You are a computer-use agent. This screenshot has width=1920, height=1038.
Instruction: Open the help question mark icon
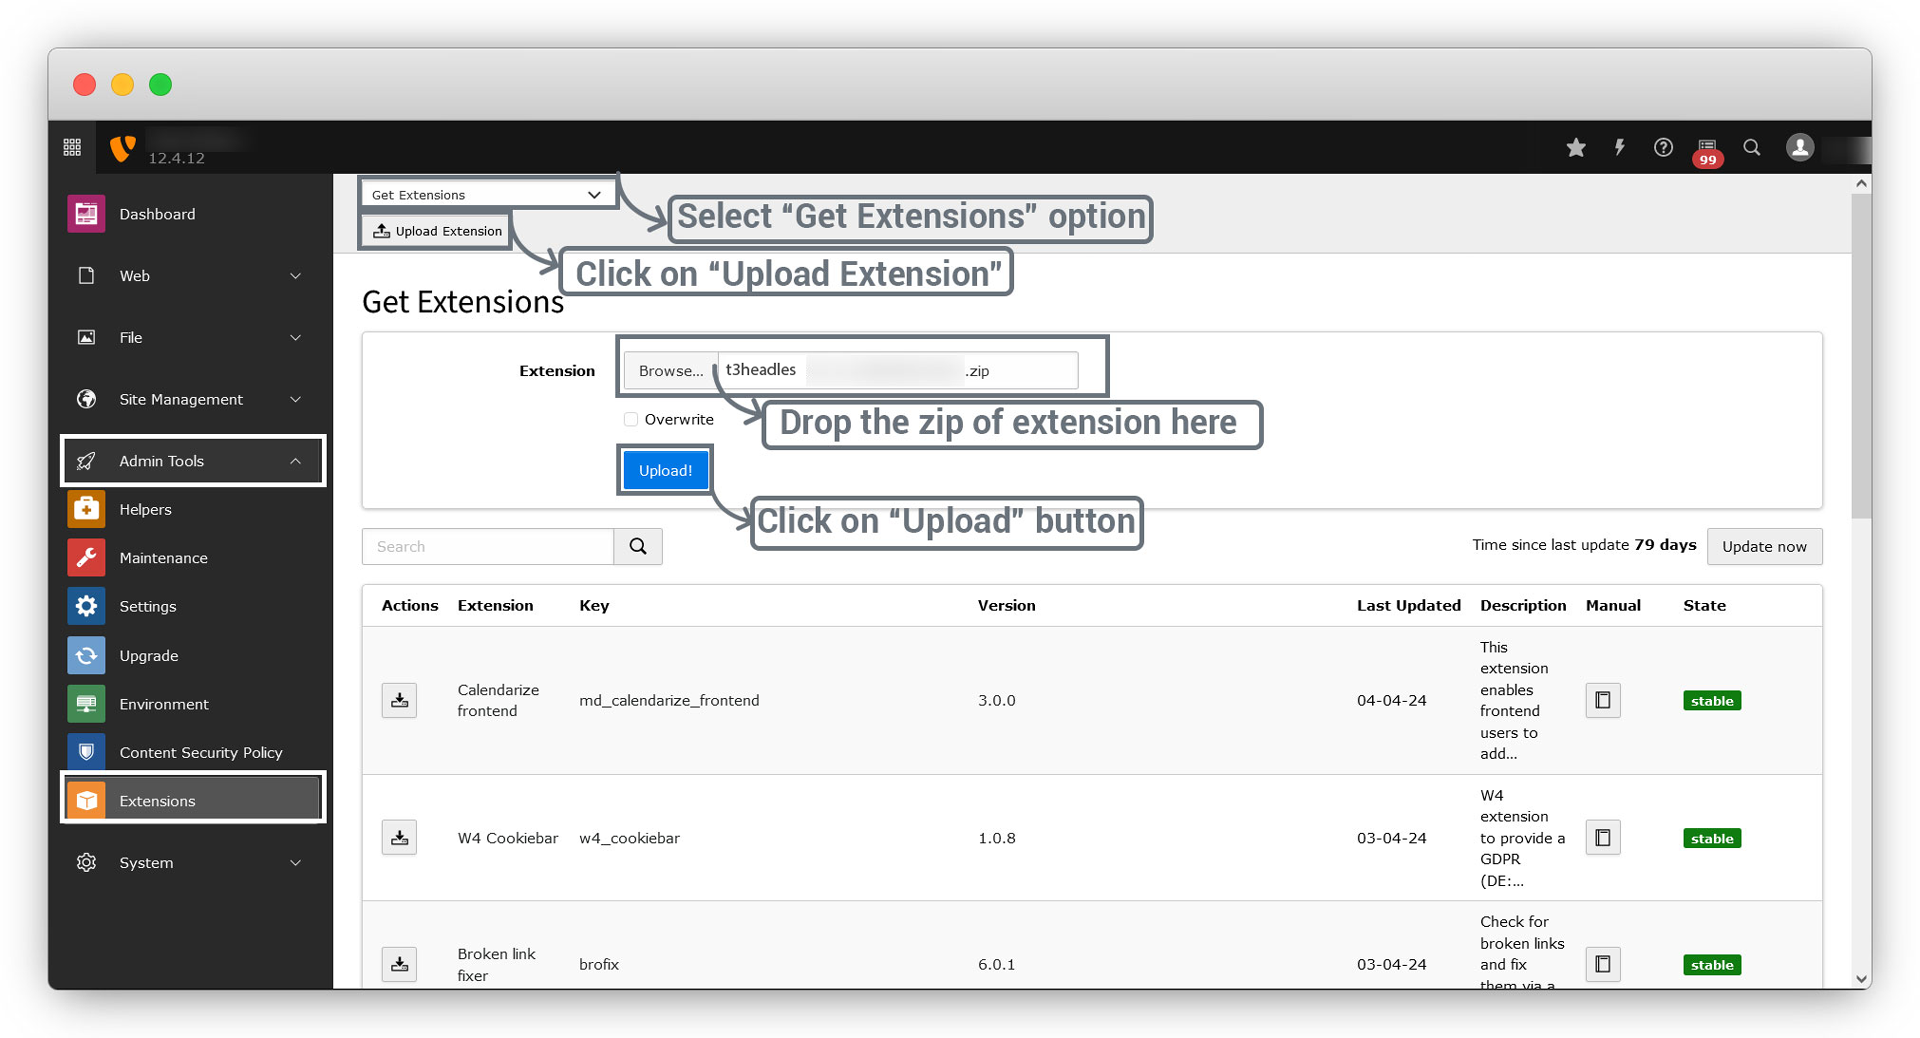pyautogui.click(x=1663, y=148)
